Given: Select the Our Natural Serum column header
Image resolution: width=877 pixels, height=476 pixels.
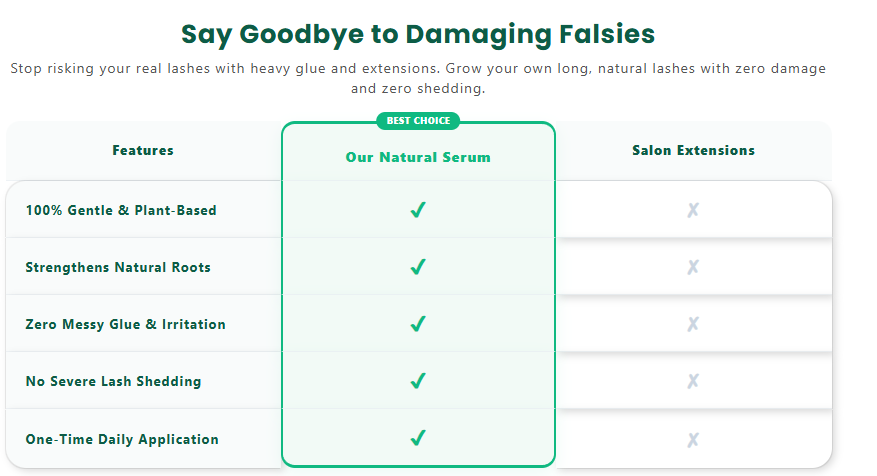Looking at the screenshot, I should click(x=418, y=157).
